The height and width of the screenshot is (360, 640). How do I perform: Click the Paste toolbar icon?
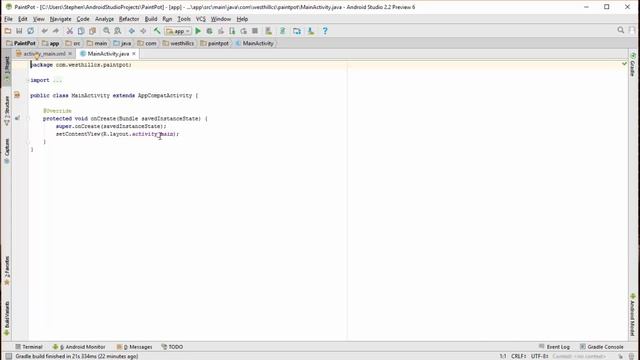click(x=92, y=31)
